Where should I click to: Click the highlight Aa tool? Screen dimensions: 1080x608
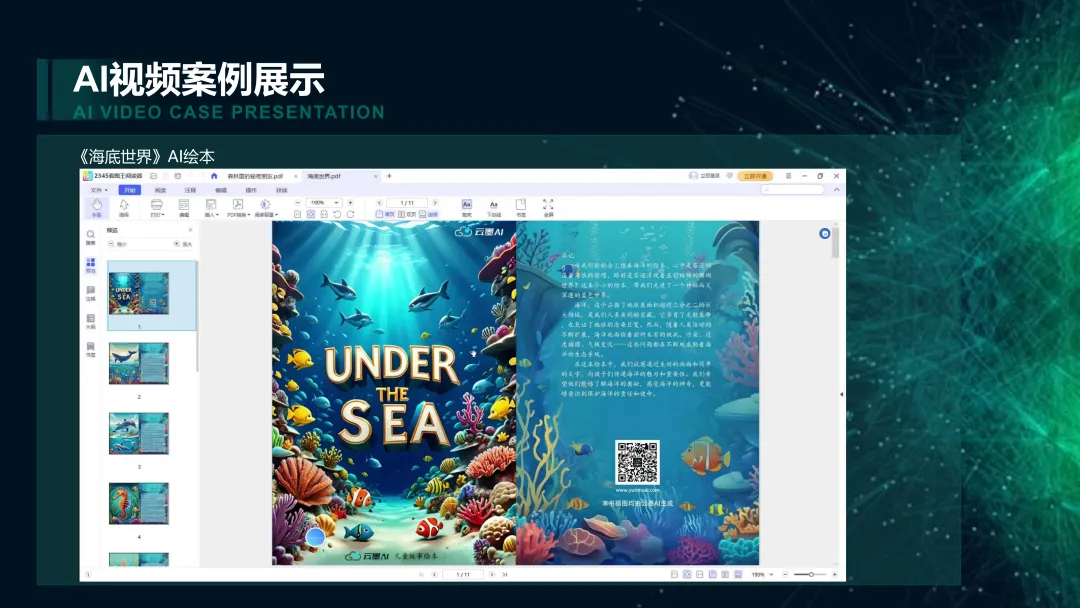pyautogui.click(x=466, y=207)
